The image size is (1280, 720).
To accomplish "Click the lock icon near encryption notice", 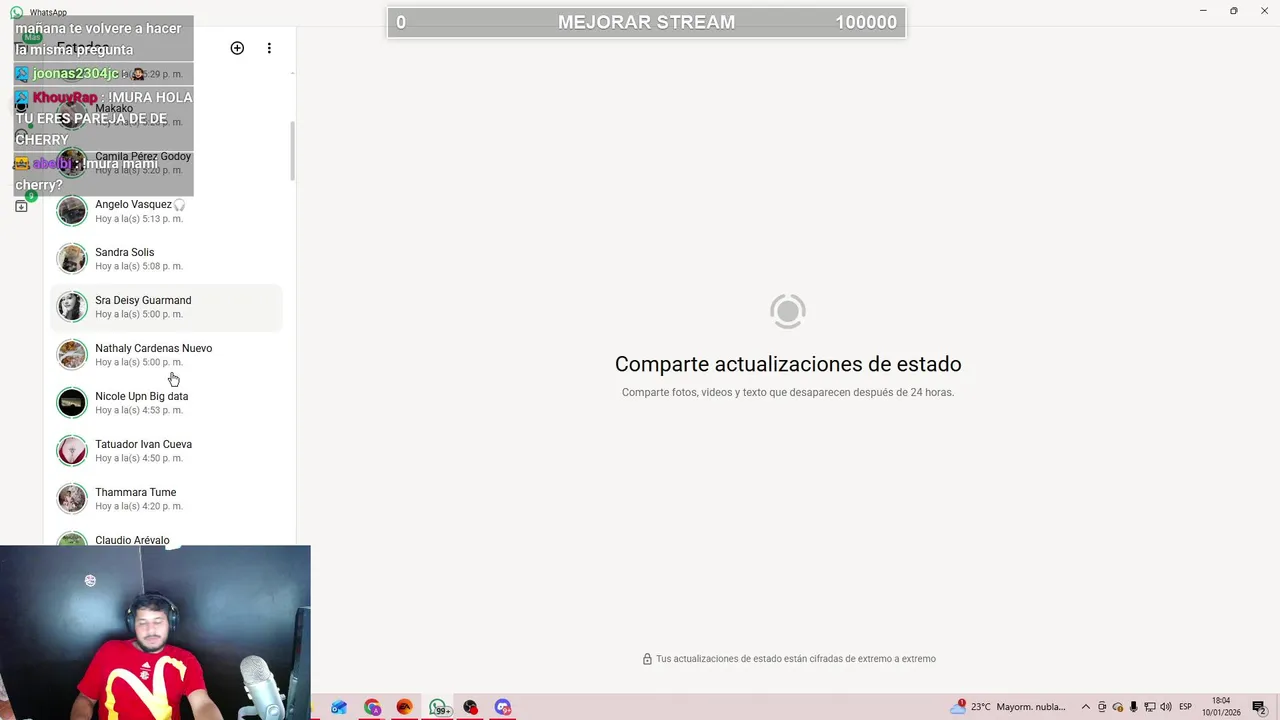I will (647, 659).
